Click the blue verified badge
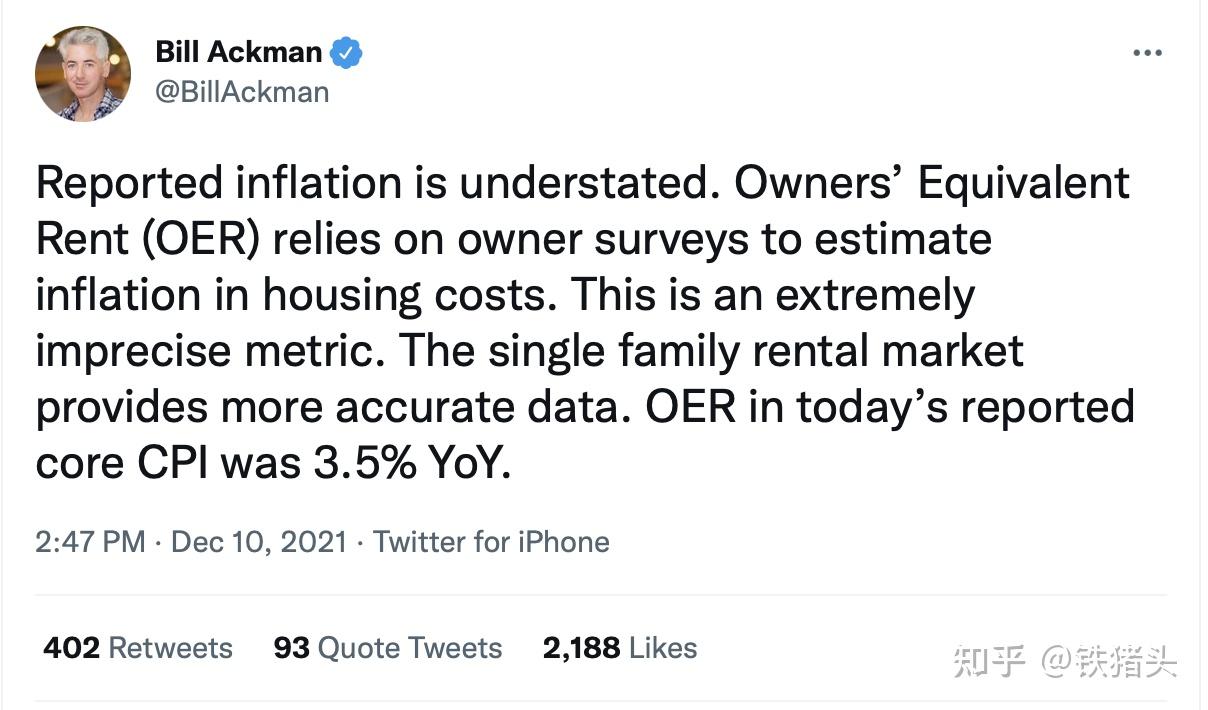 [346, 52]
